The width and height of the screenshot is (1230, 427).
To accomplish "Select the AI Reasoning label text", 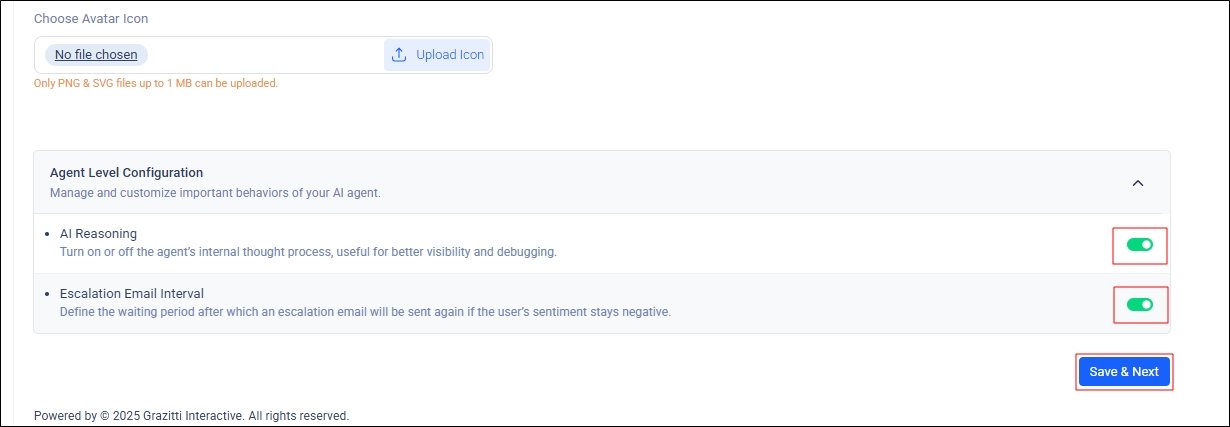I will point(98,234).
